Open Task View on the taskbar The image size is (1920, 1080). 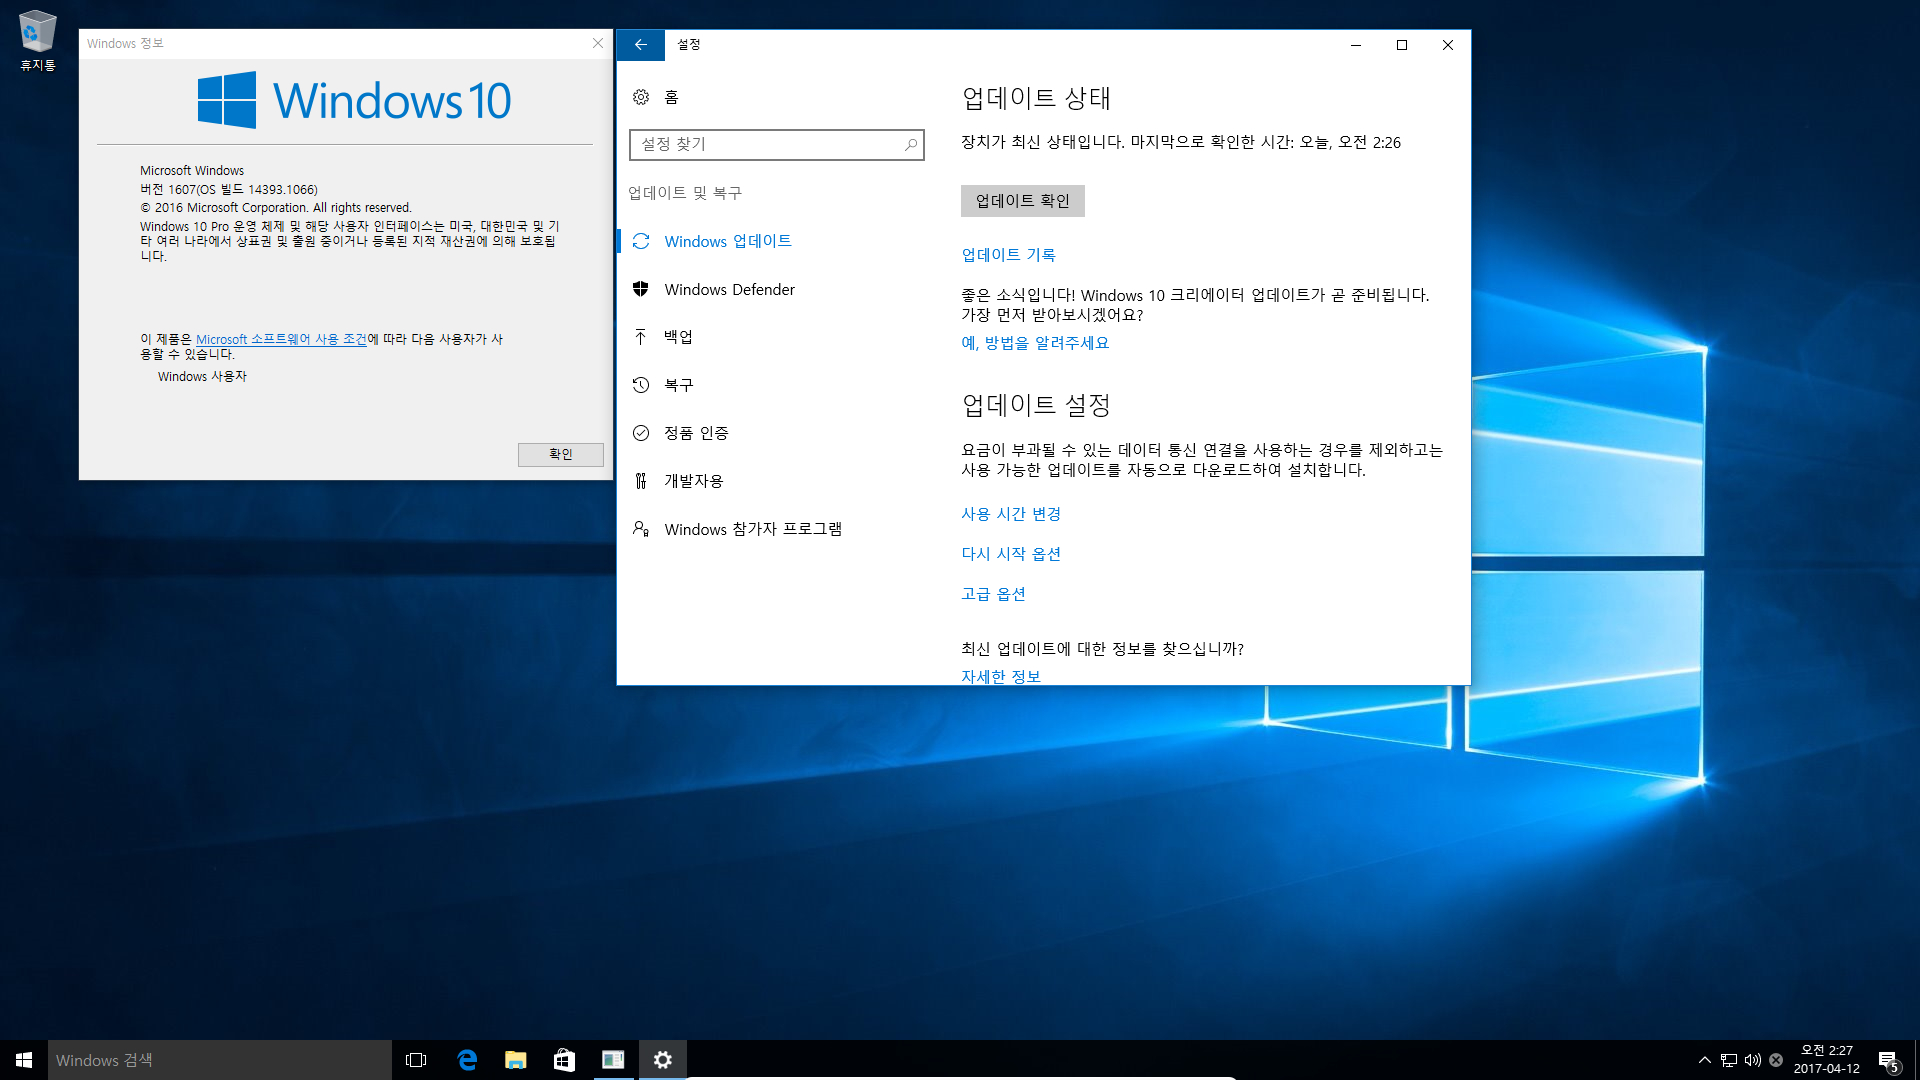point(416,1060)
